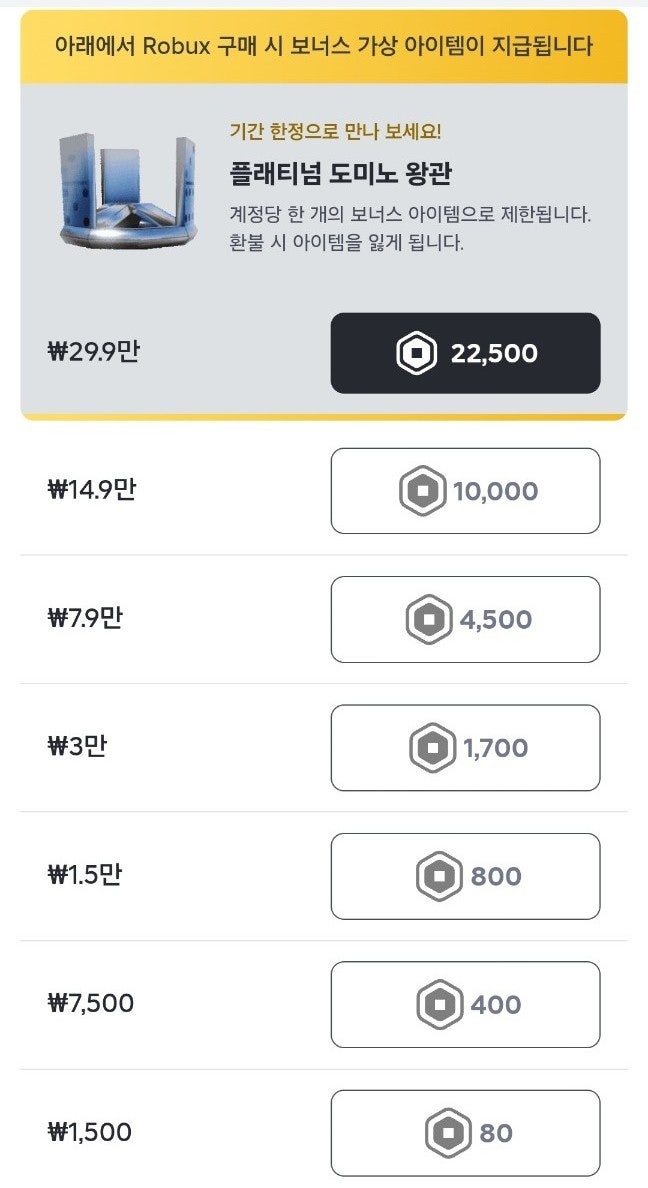Purchase the 10,000 Robux package
648x1188 pixels.
click(466, 491)
